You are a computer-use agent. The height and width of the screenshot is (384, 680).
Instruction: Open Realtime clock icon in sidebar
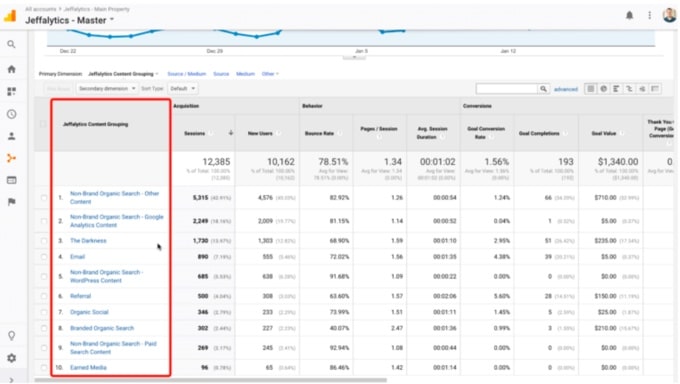tap(12, 114)
